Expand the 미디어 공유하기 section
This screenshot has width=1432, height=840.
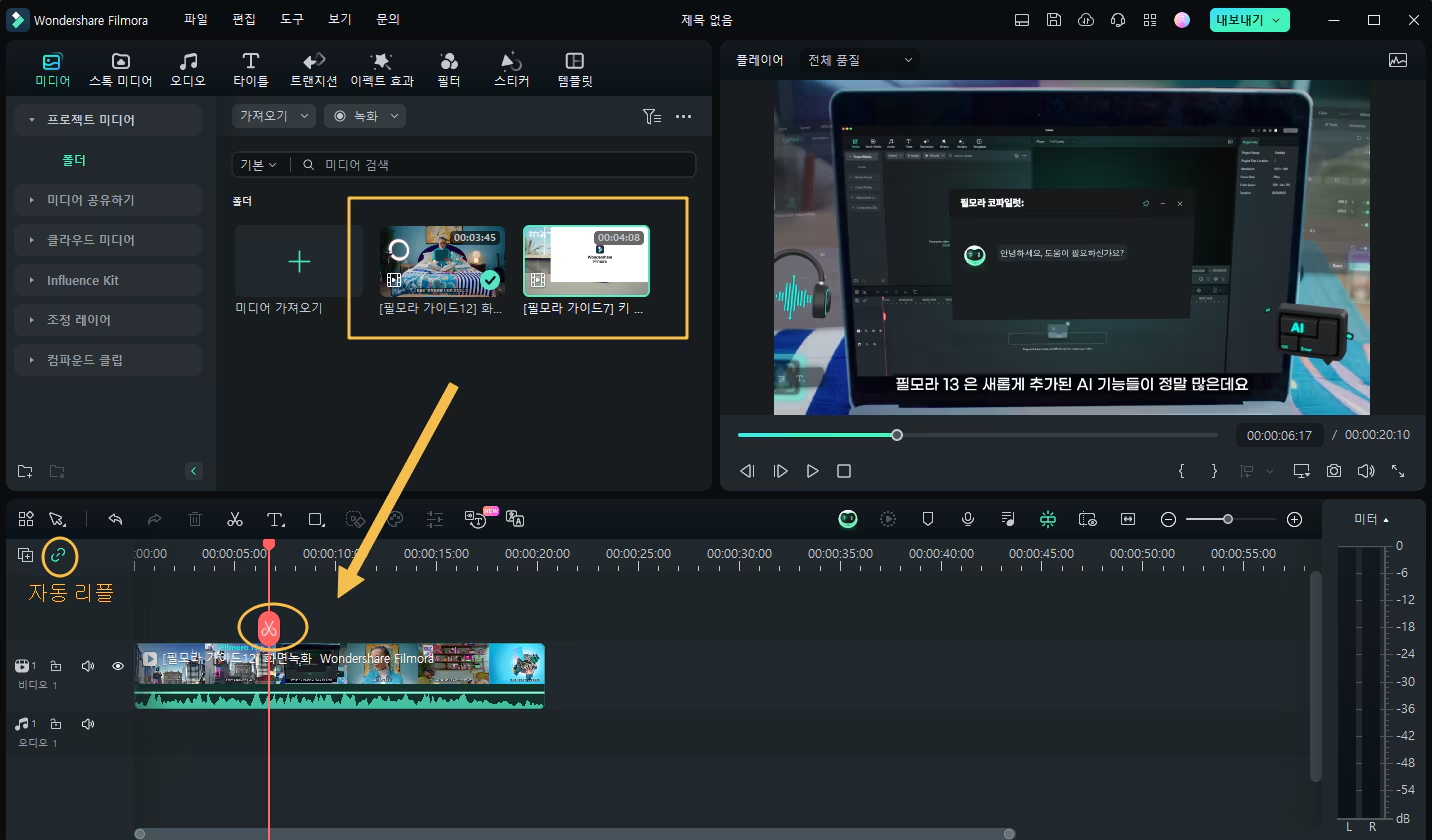point(108,200)
